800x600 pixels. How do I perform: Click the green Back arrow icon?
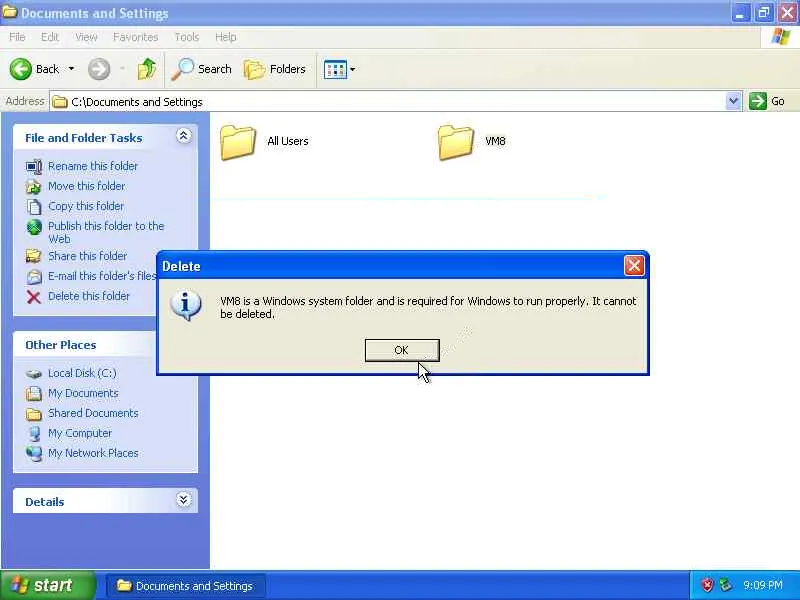coord(21,69)
